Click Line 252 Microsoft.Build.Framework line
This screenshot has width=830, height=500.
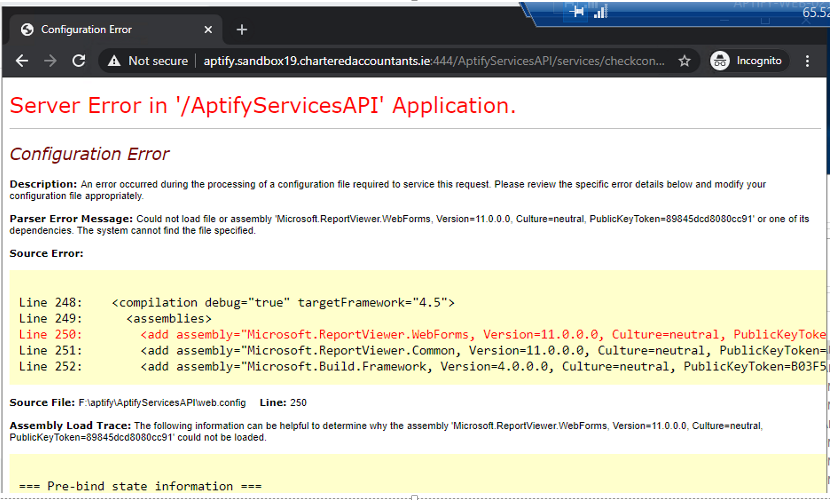(422, 366)
